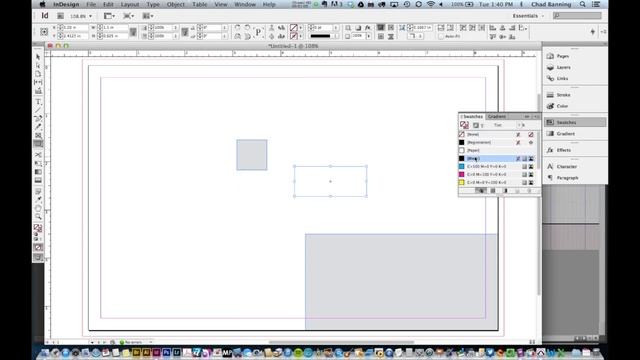This screenshot has width=640, height=360.
Task: Open the Layout menu
Action: pos(130,4)
